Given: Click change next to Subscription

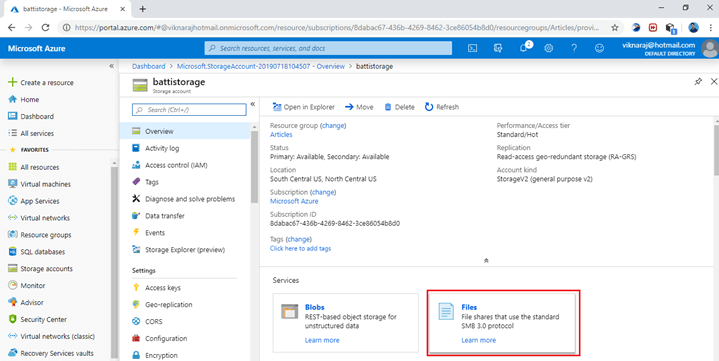Looking at the screenshot, I should [323, 192].
